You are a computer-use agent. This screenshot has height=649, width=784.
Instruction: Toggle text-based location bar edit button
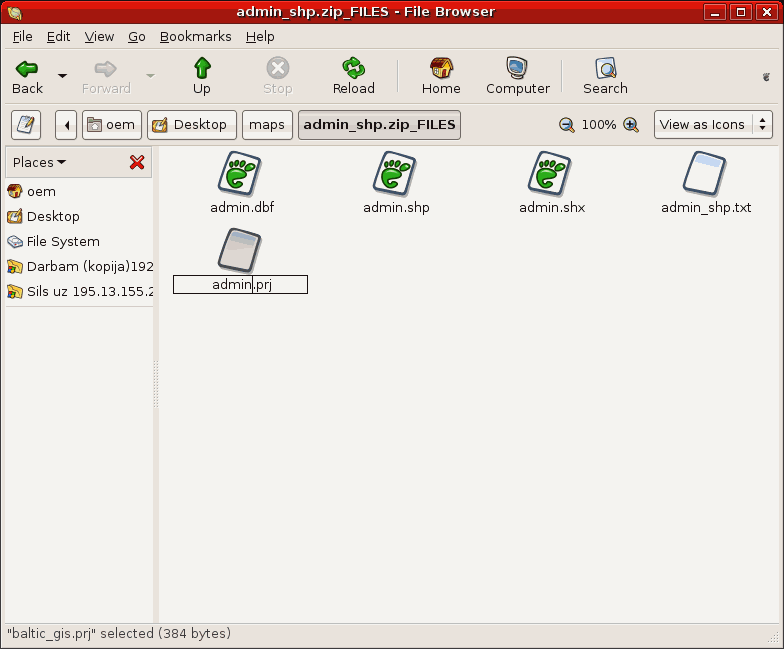point(26,124)
